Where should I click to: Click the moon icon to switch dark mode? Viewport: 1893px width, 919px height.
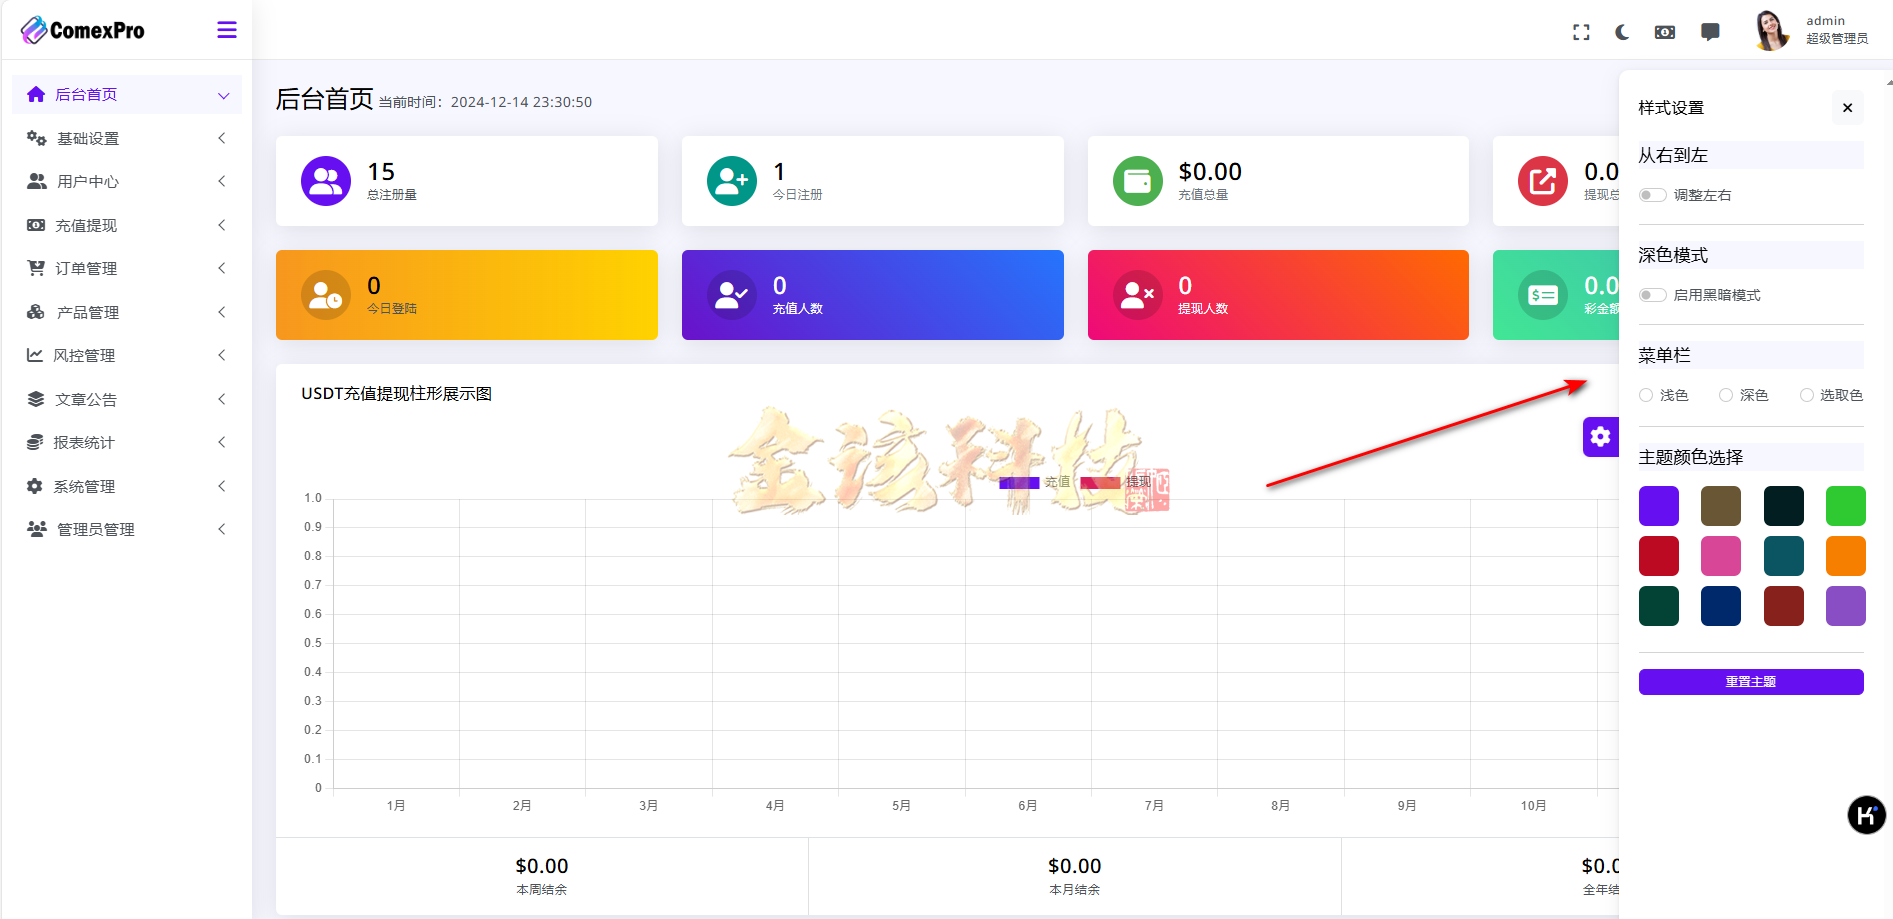coord(1622,32)
